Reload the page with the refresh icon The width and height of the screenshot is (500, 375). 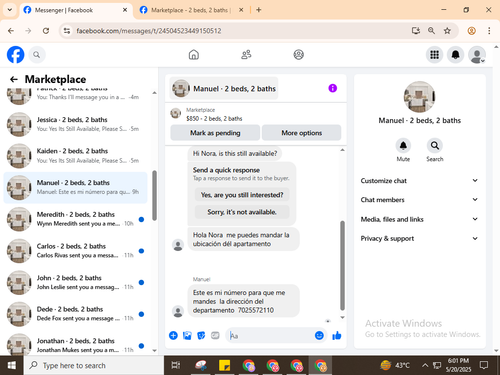pos(46,31)
